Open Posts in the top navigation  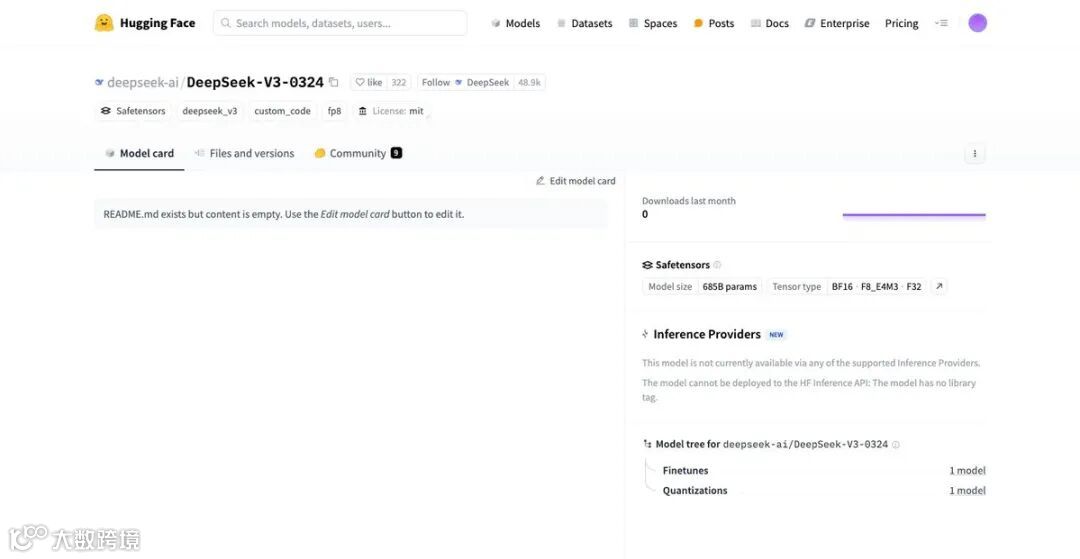[714, 23]
